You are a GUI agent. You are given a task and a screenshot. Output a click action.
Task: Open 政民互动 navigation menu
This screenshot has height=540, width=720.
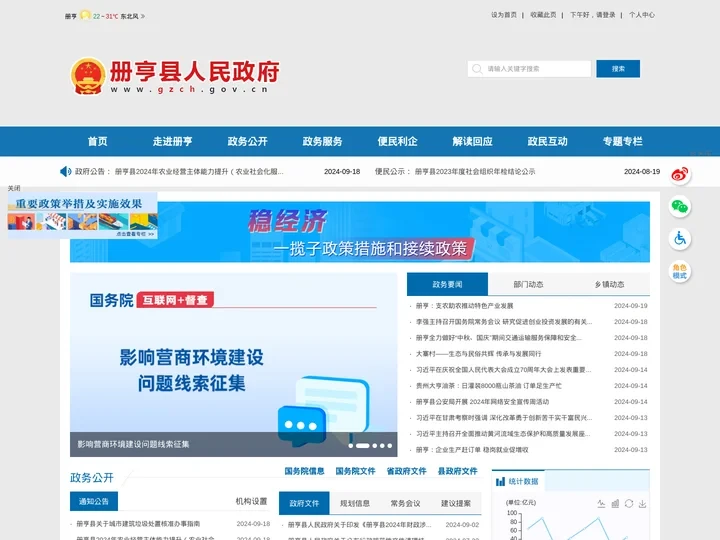pyautogui.click(x=547, y=141)
